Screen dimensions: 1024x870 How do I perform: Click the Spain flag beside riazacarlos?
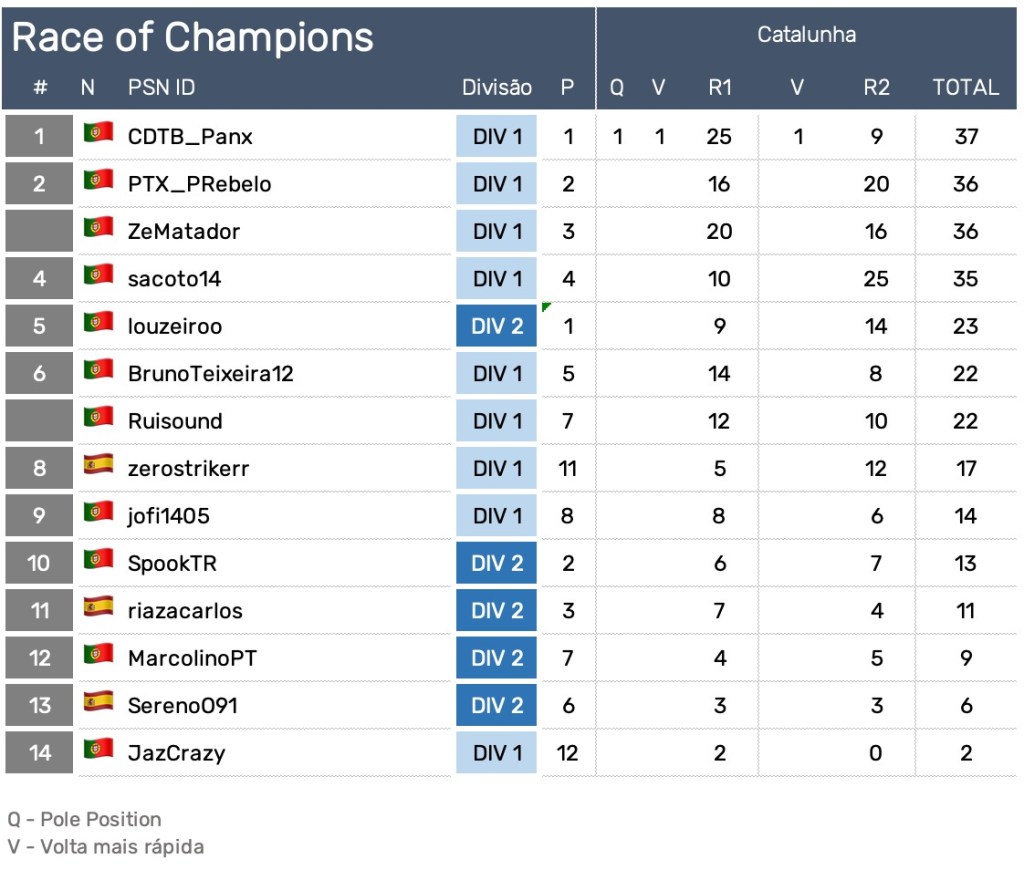tap(98, 606)
